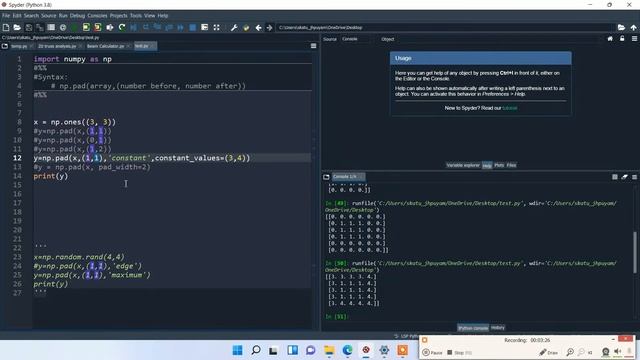The height and width of the screenshot is (360, 640).
Task: Open the Run menu
Action: (x=63, y=16)
